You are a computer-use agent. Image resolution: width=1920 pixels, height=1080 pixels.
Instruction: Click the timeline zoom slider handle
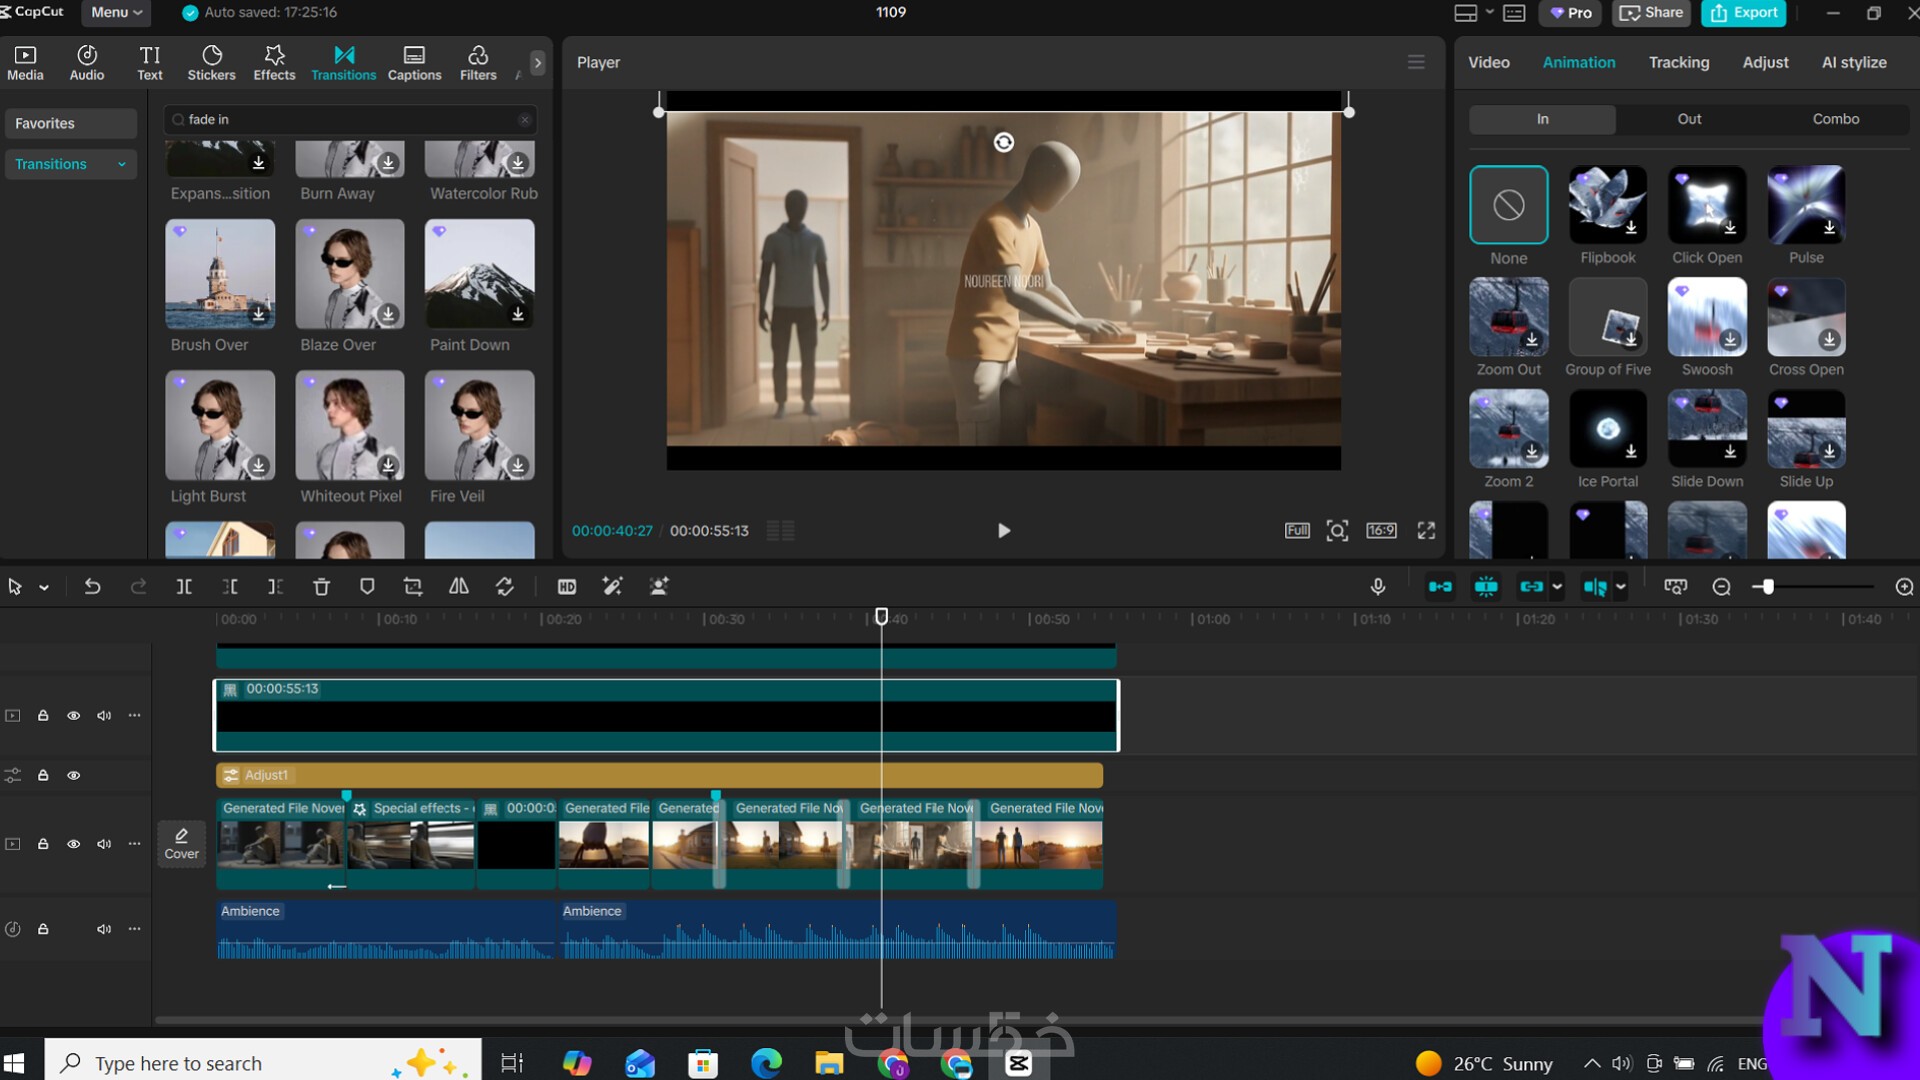click(x=1767, y=587)
